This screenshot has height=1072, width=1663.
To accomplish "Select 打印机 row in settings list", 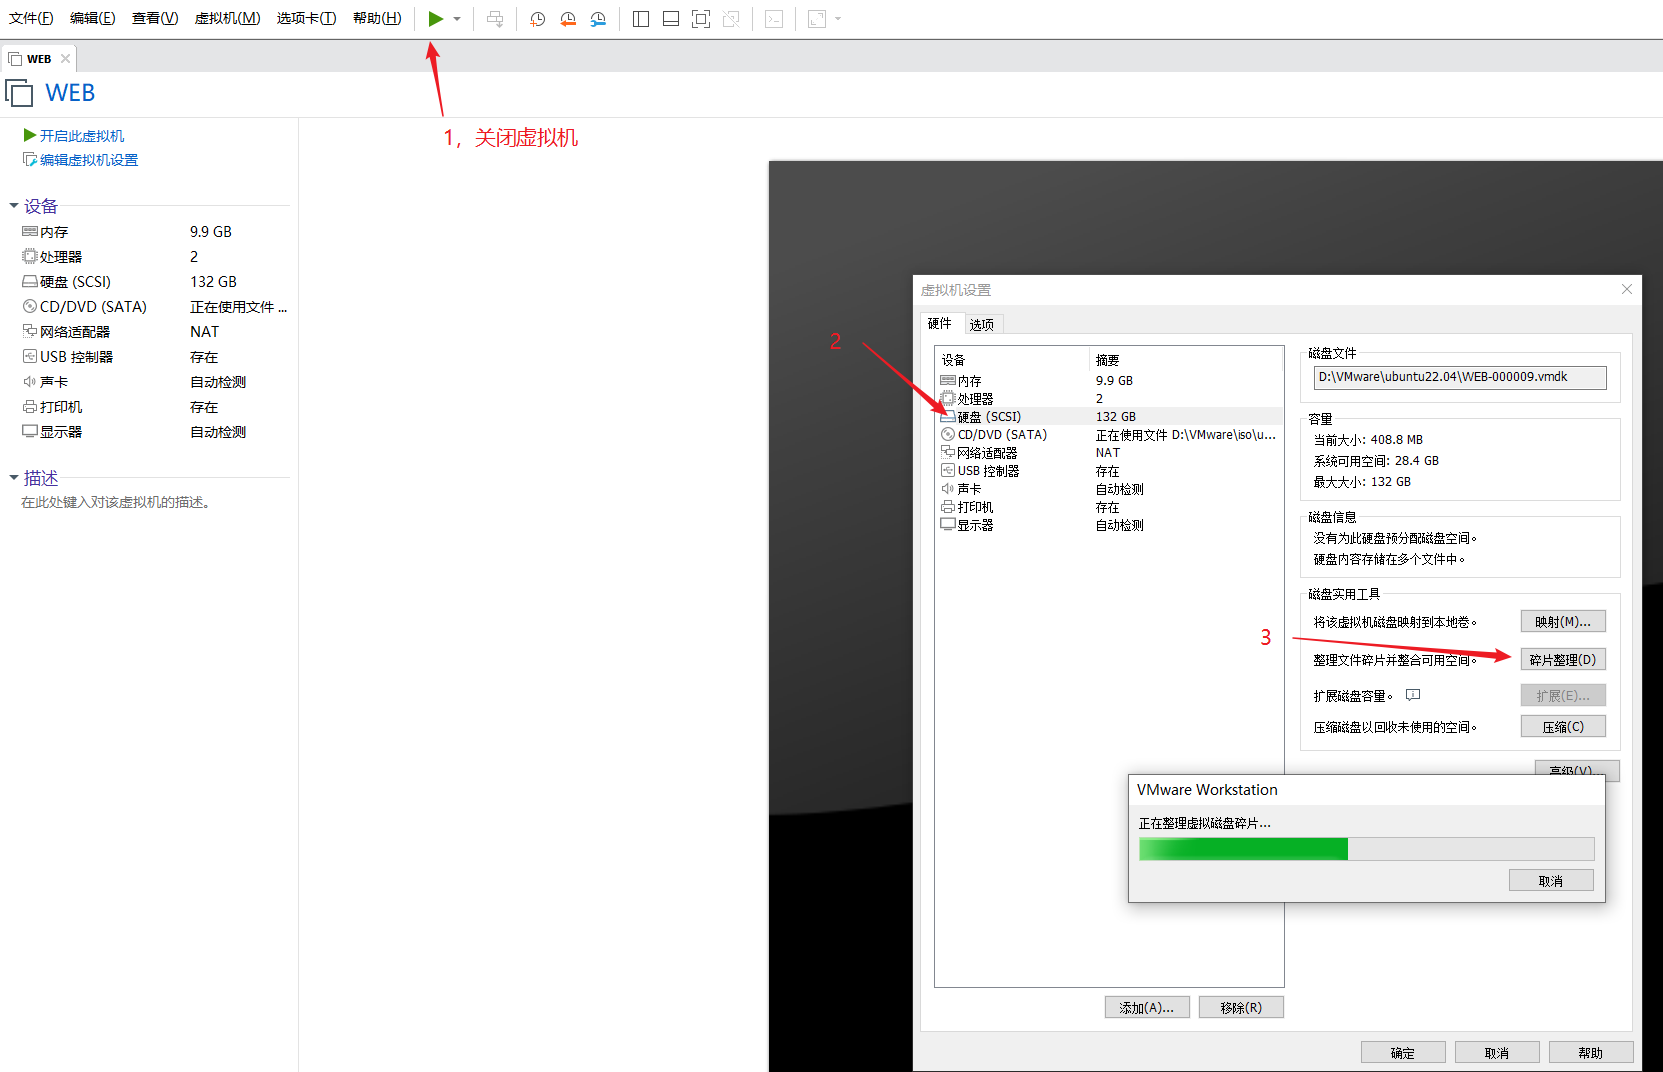I will tap(1110, 507).
